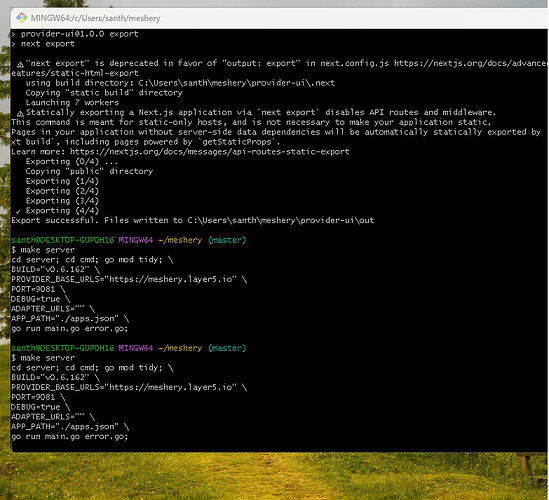Click the first 'DEBUG=true' line
Viewport: 549px width, 500px height.
pos(41,299)
